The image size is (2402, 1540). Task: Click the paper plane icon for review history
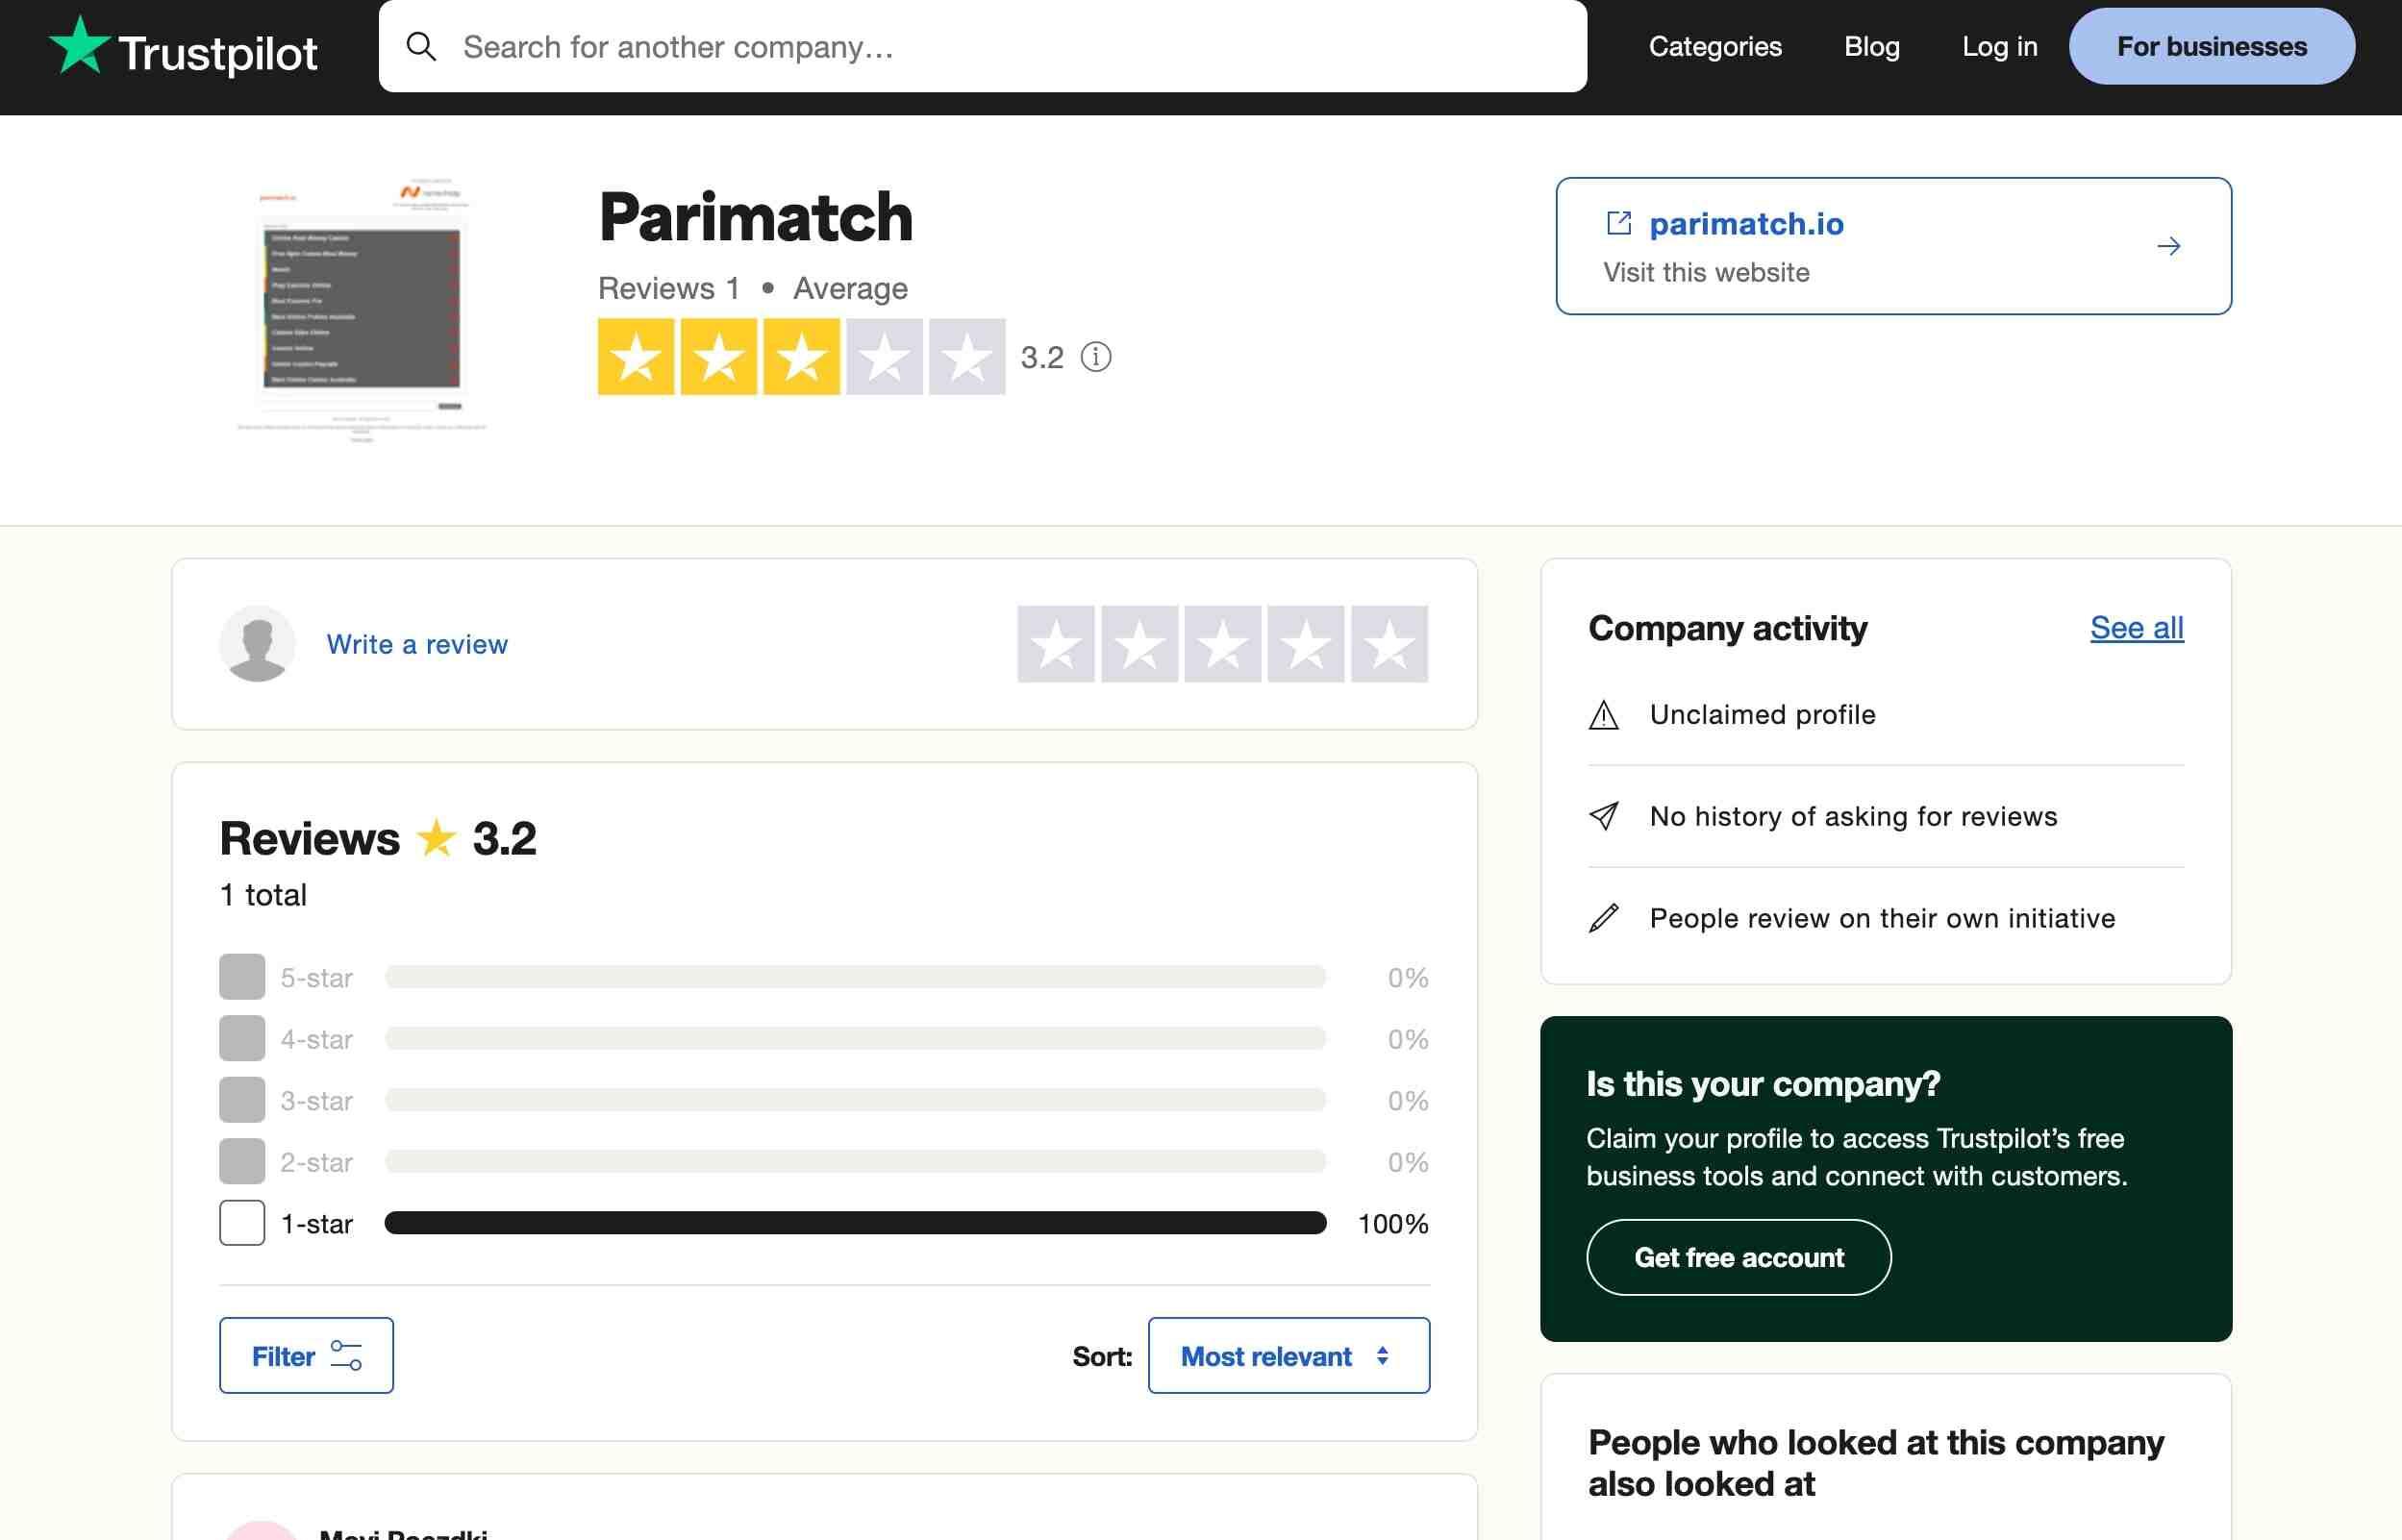click(1603, 816)
